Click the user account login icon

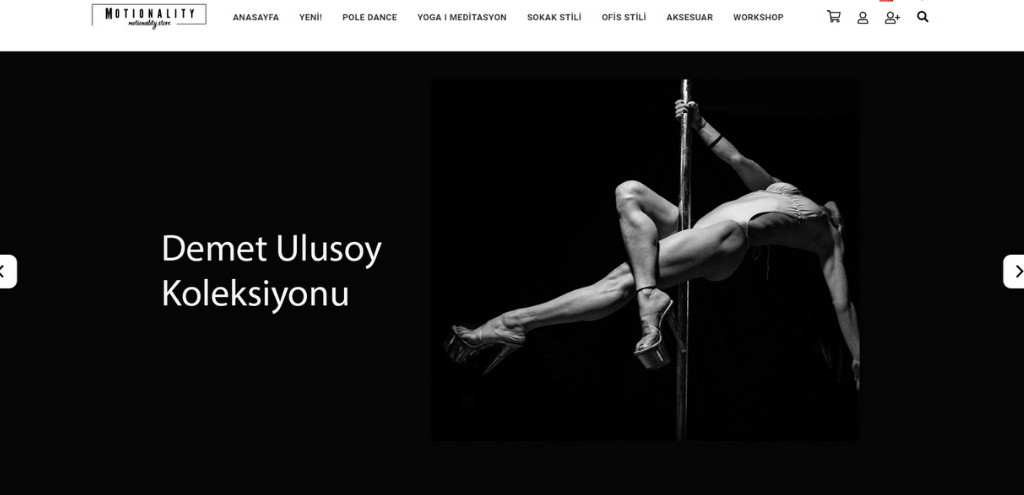point(863,18)
